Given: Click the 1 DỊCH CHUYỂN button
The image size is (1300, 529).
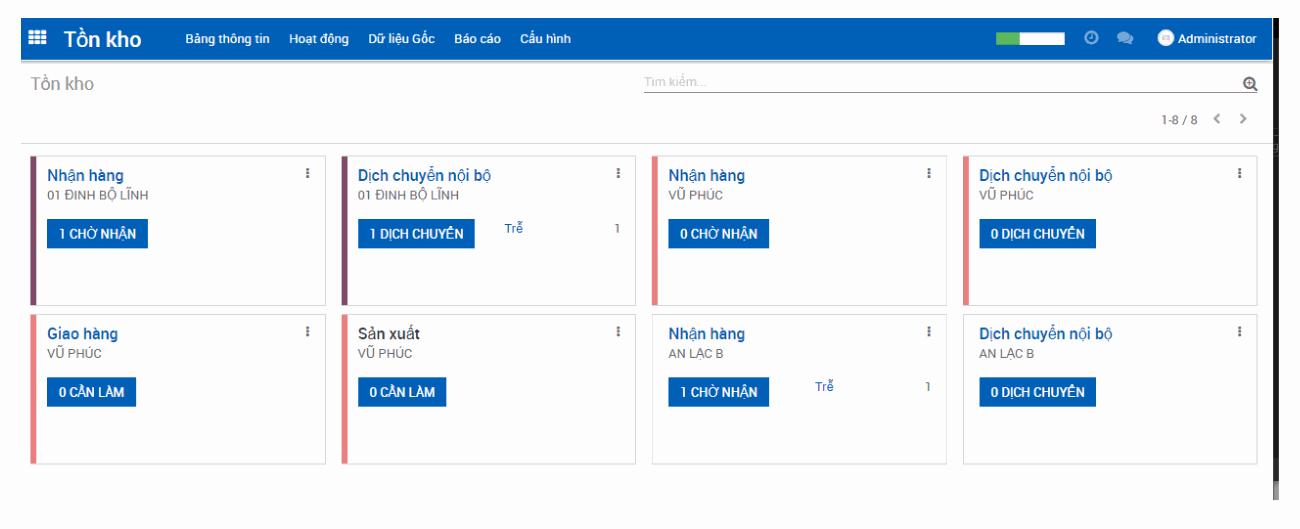Looking at the screenshot, I should tap(416, 234).
